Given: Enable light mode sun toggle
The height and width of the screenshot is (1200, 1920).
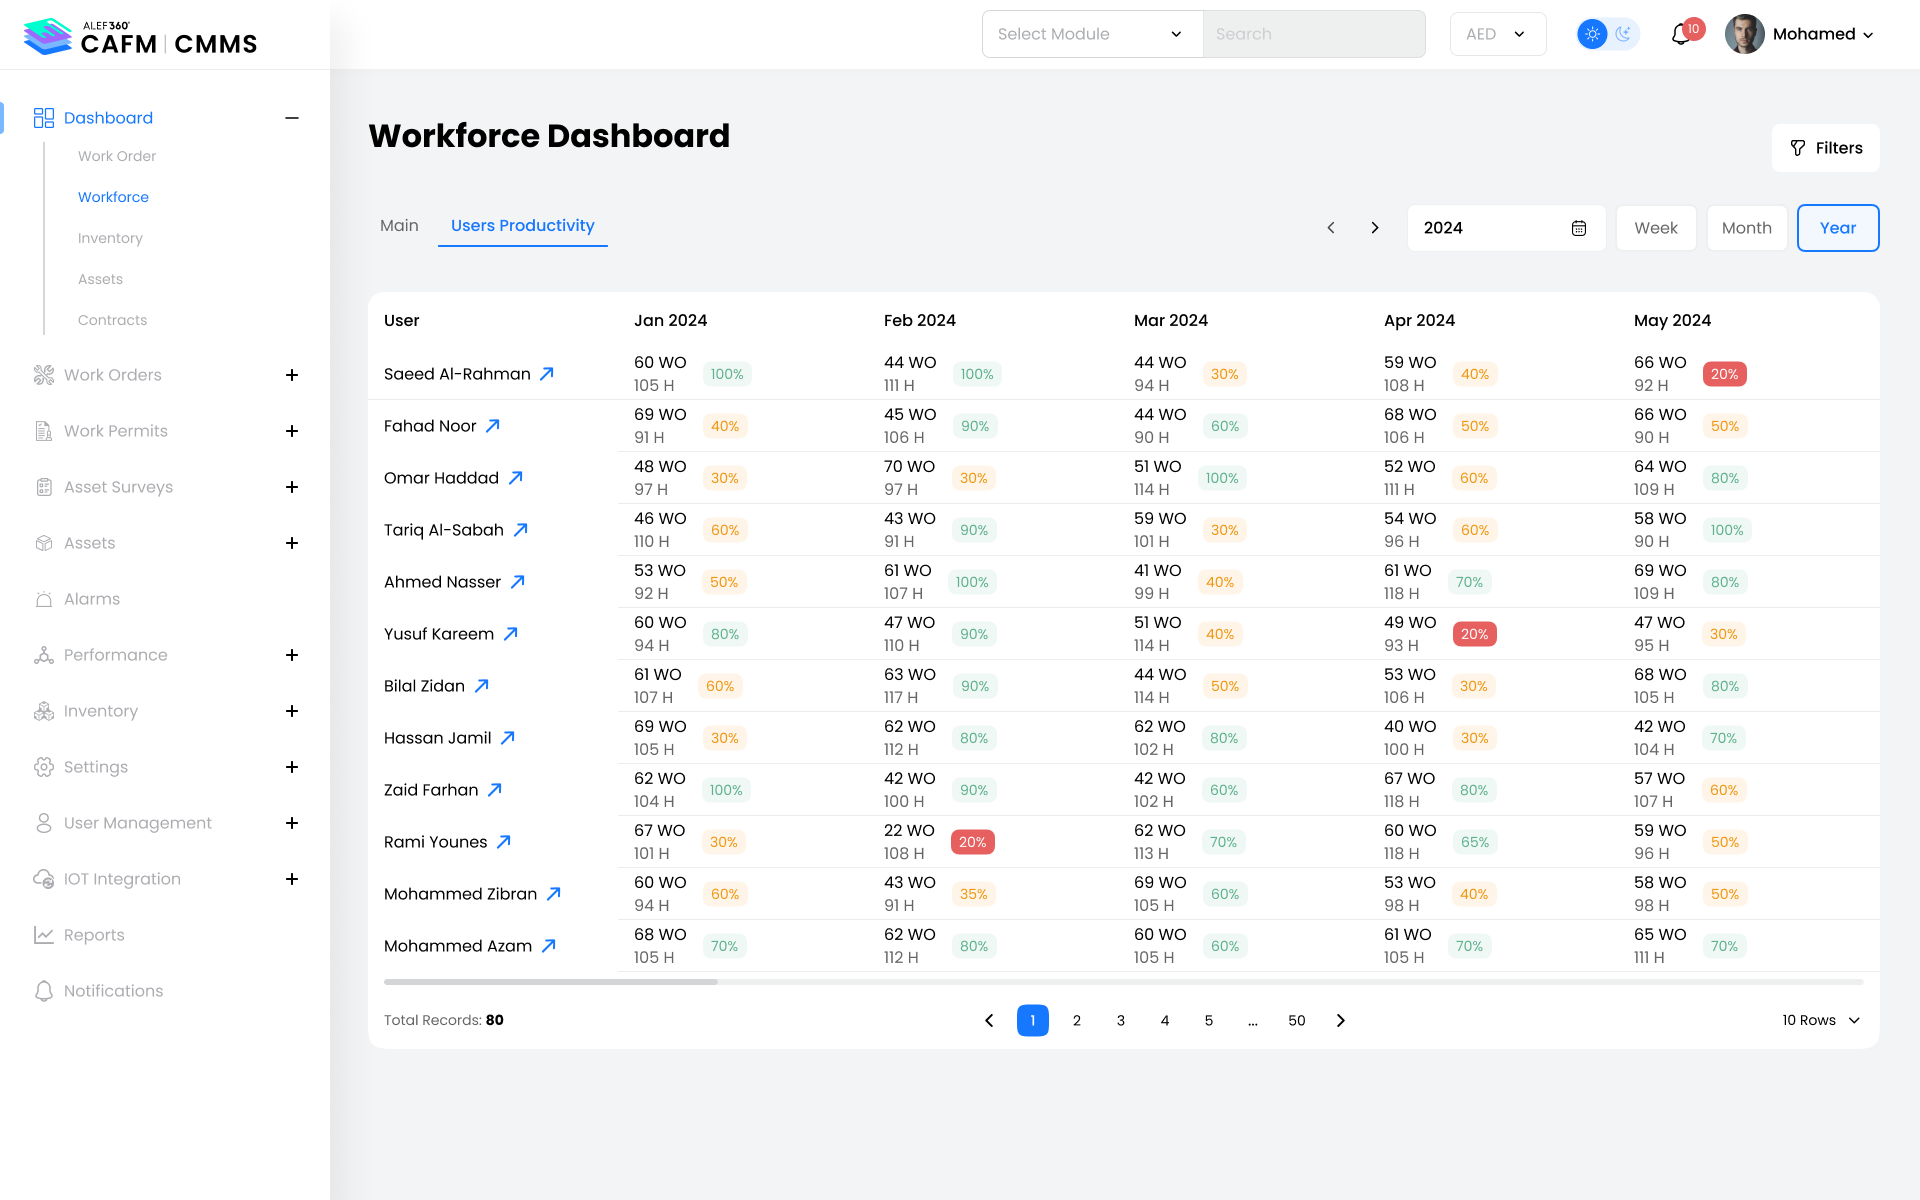Looking at the screenshot, I should [1592, 34].
